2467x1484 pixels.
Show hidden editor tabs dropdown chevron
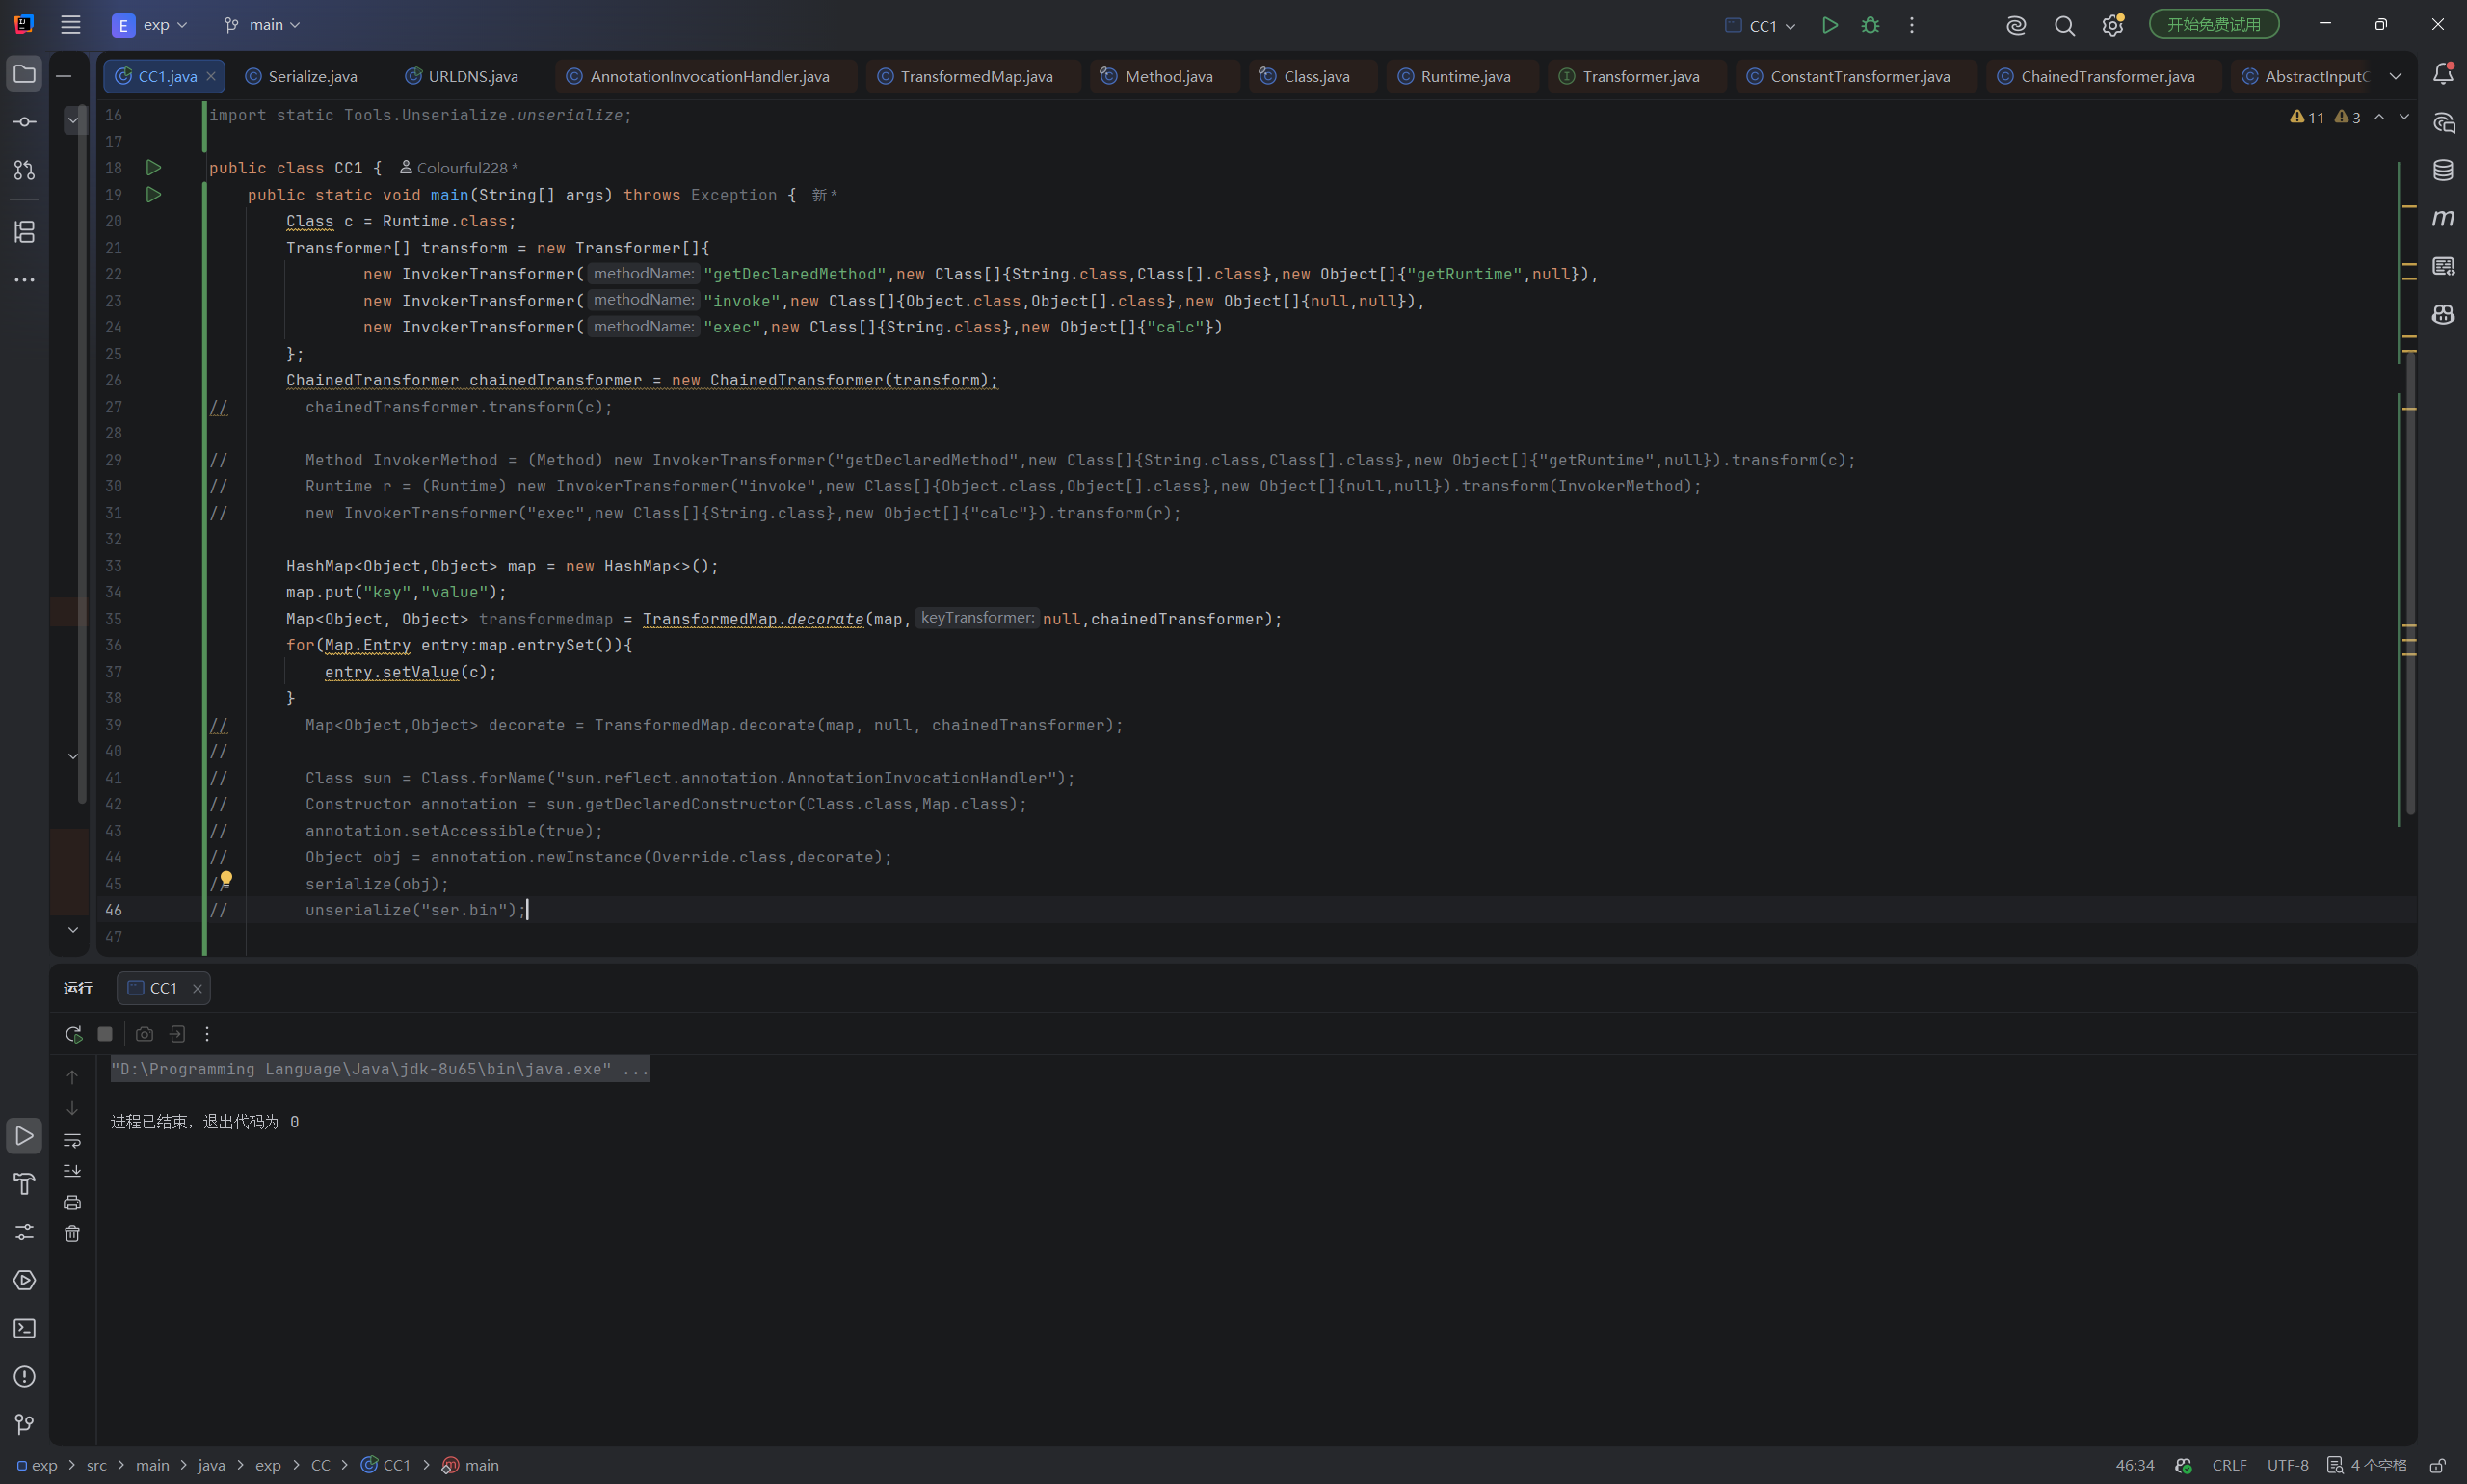coord(2396,76)
